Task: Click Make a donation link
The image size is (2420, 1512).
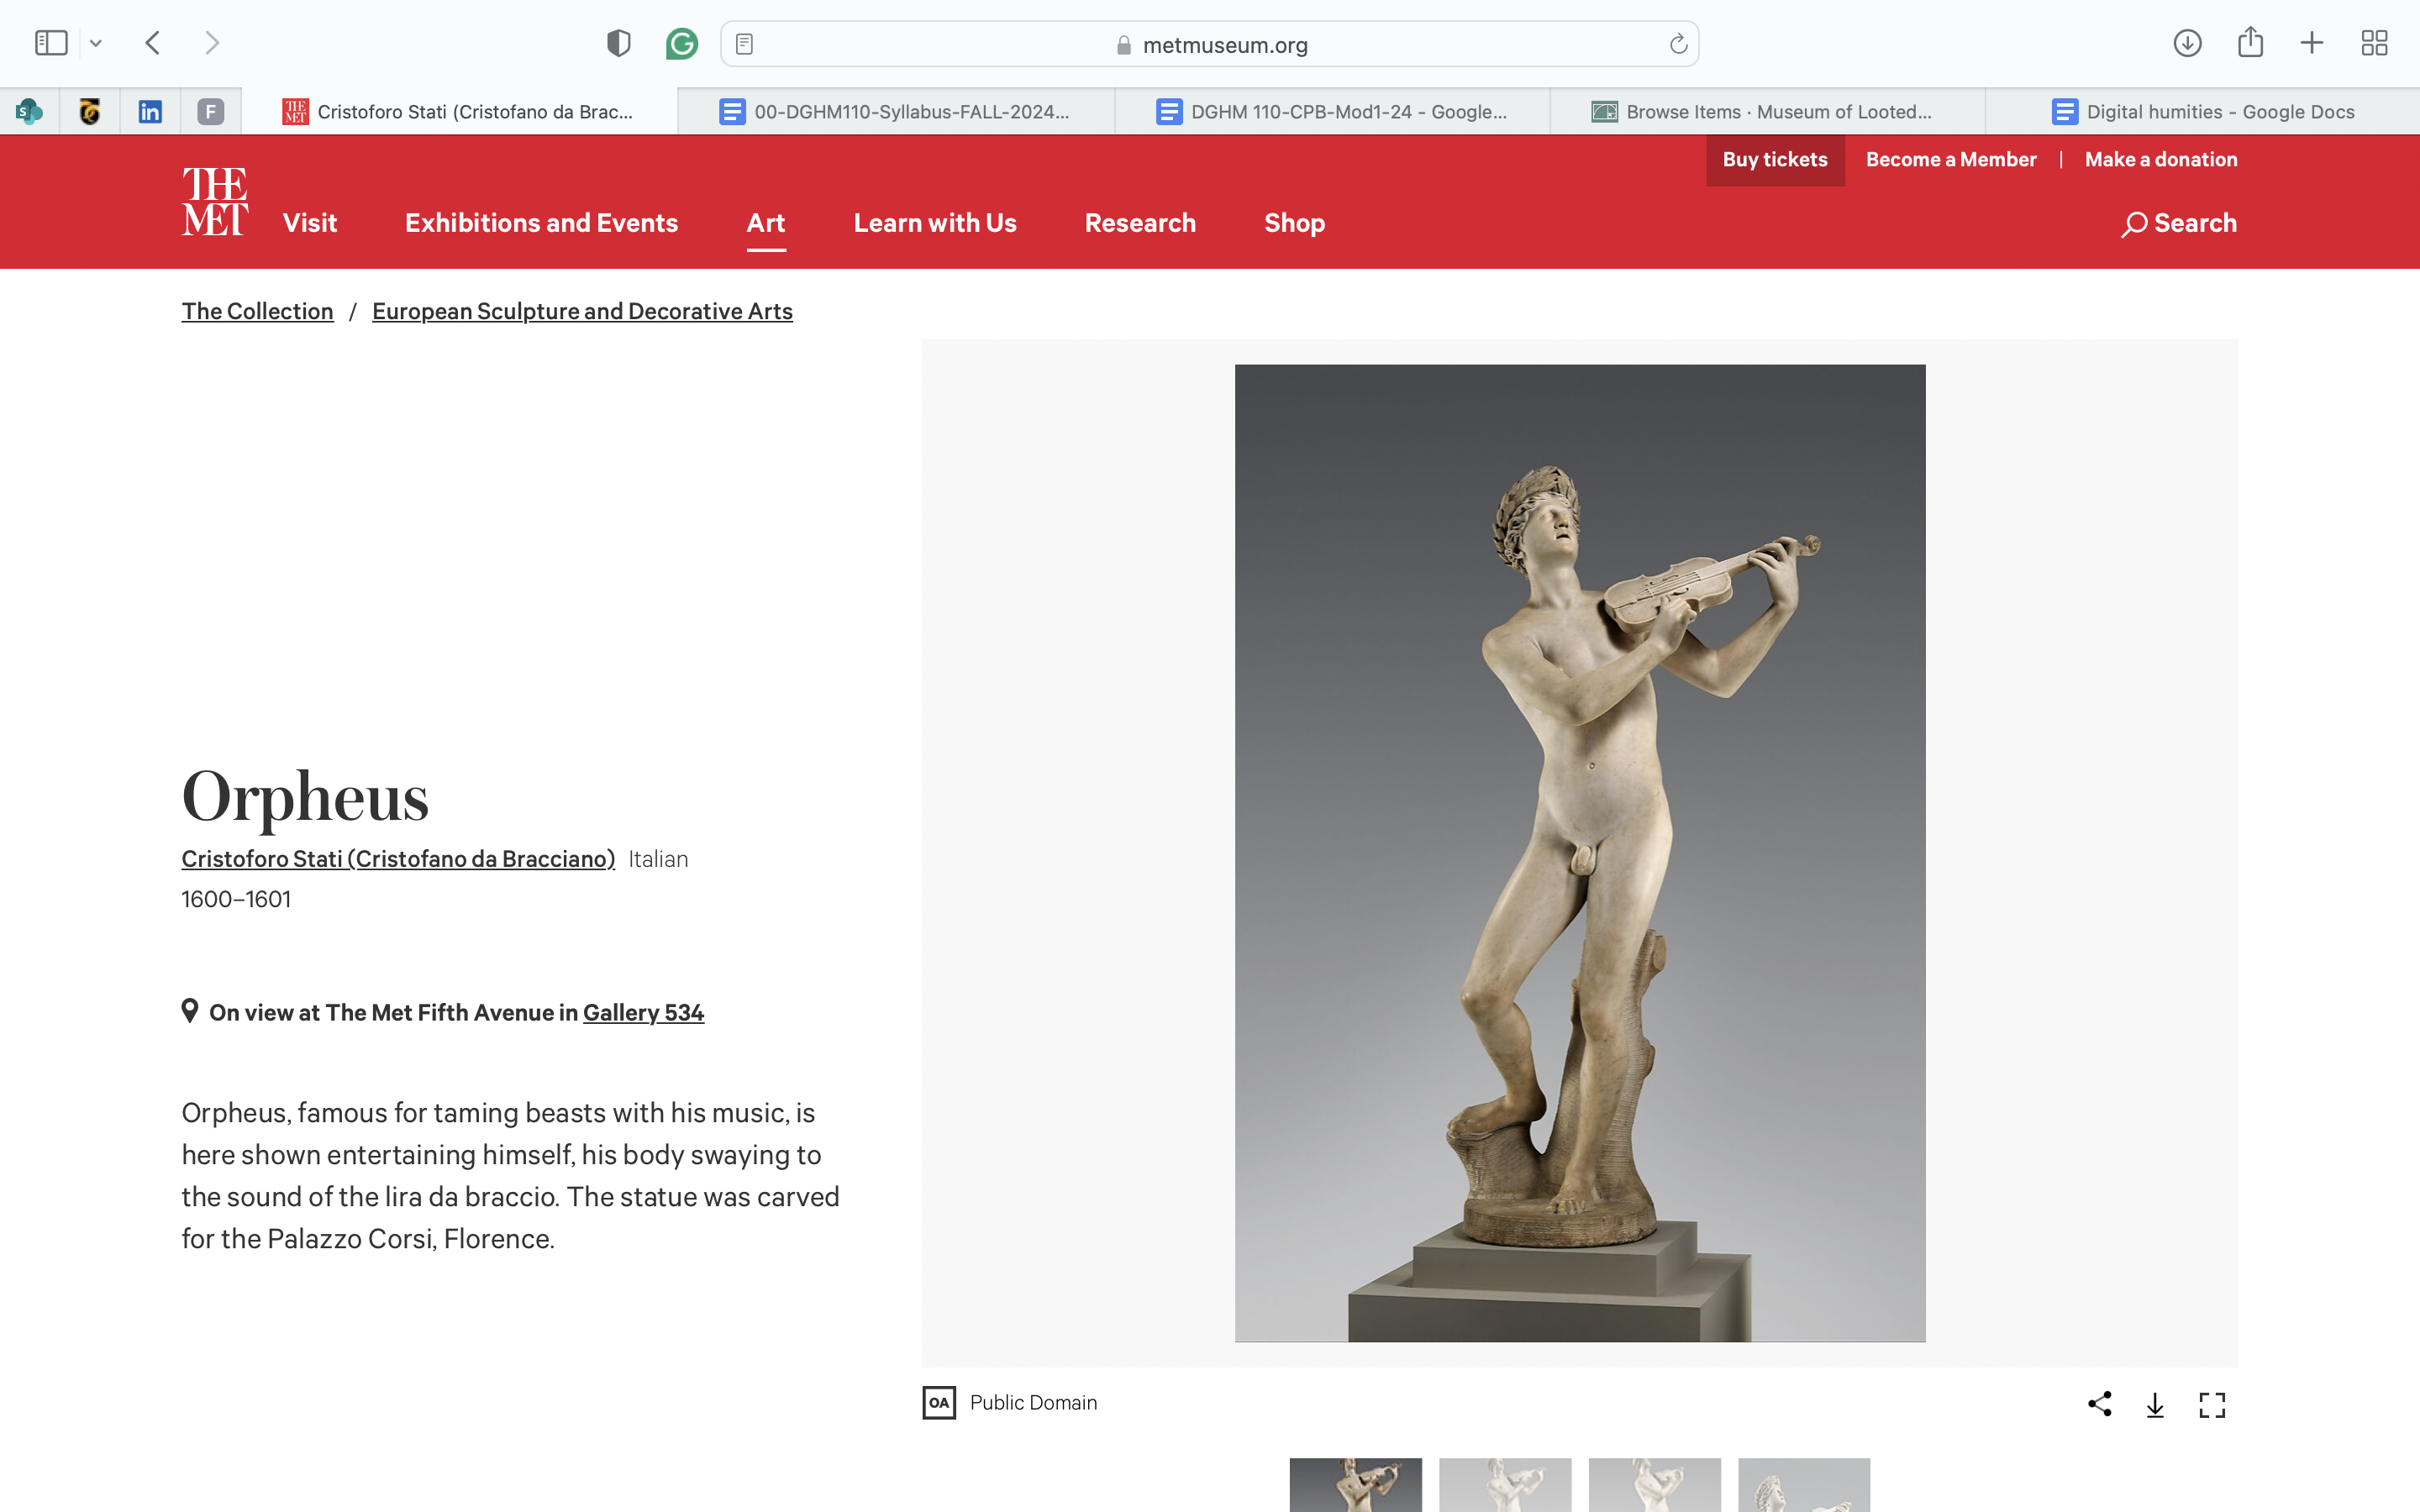Action: pos(2161,160)
